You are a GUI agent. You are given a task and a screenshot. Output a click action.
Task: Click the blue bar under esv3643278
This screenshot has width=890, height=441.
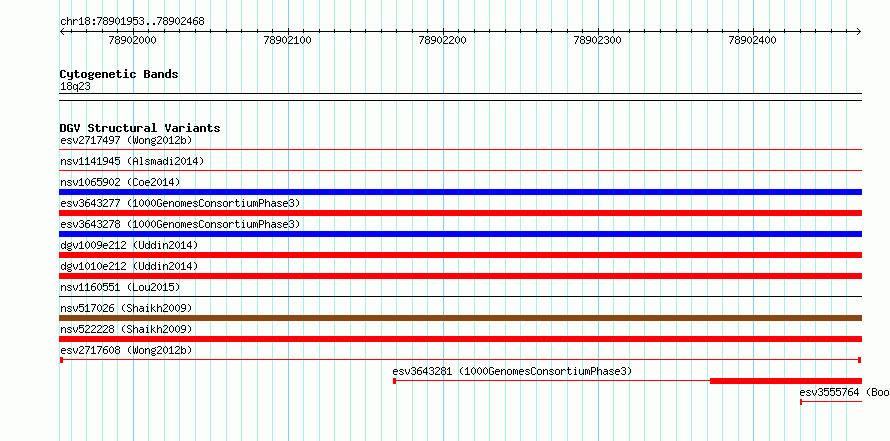coord(461,234)
